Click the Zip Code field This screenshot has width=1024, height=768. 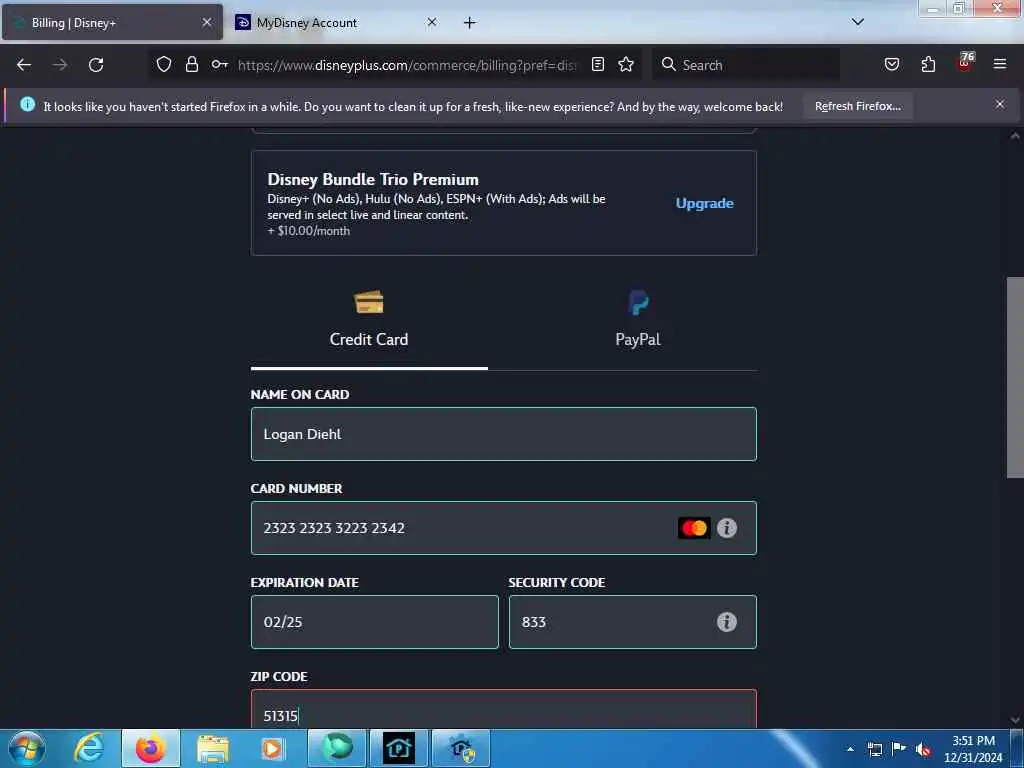[x=504, y=709]
